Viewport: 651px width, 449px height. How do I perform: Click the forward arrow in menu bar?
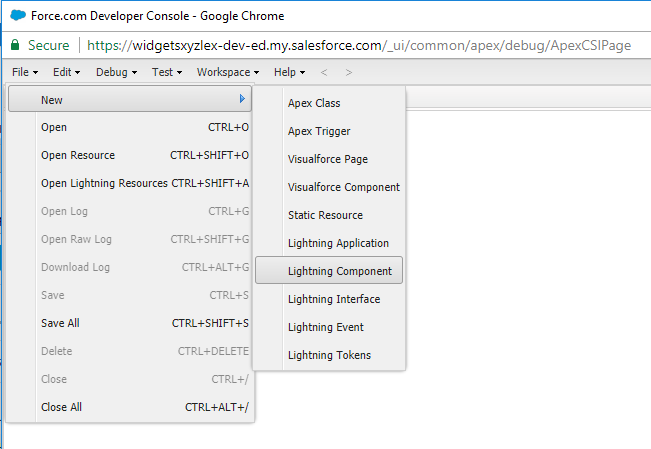349,72
